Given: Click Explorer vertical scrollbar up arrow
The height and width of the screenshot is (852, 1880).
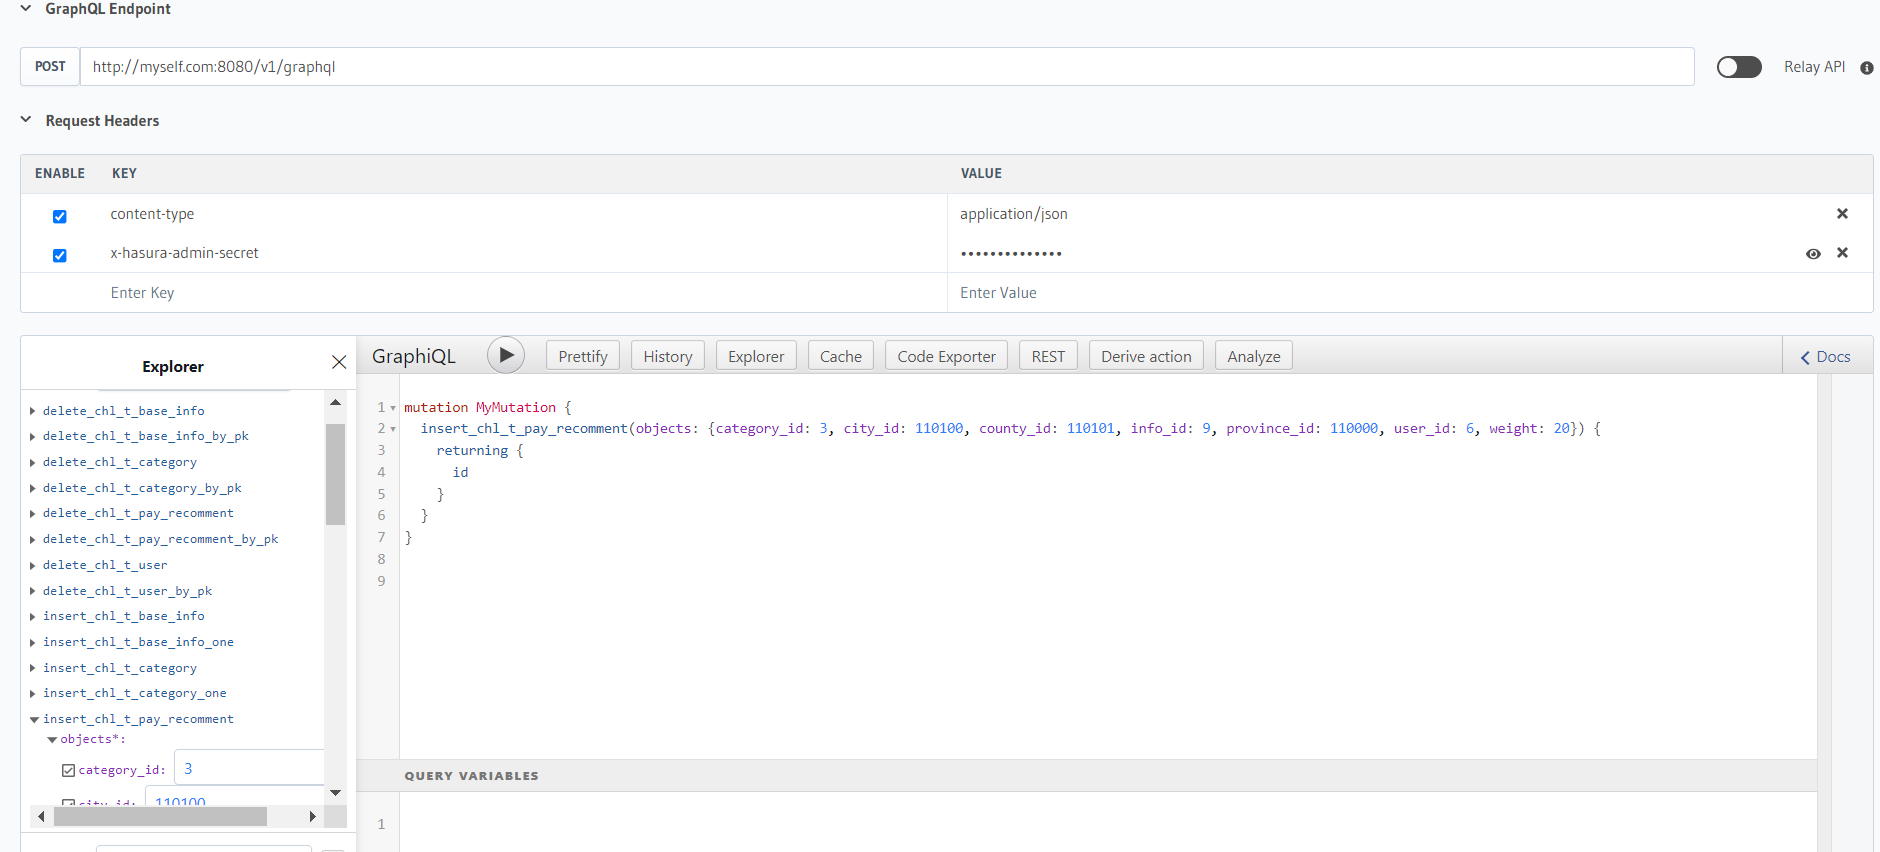Looking at the screenshot, I should [x=336, y=402].
